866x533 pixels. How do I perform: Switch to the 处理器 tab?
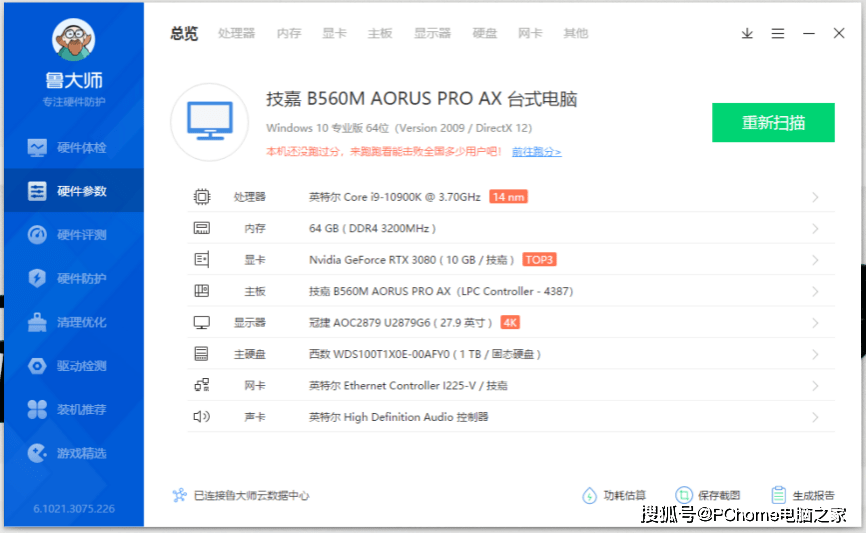[236, 34]
